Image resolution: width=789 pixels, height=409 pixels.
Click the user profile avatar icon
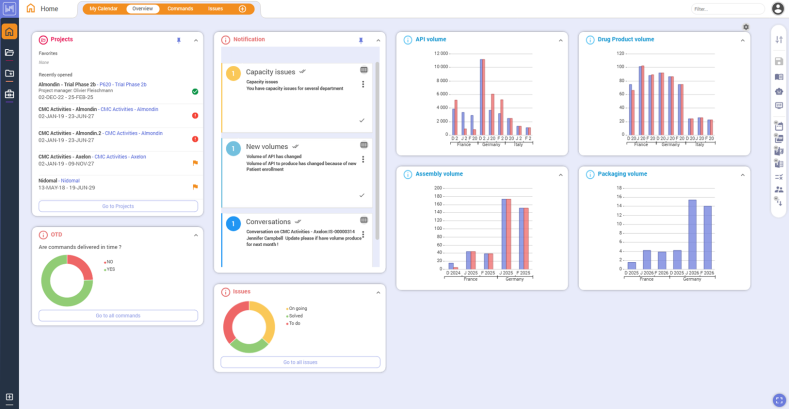[778, 9]
